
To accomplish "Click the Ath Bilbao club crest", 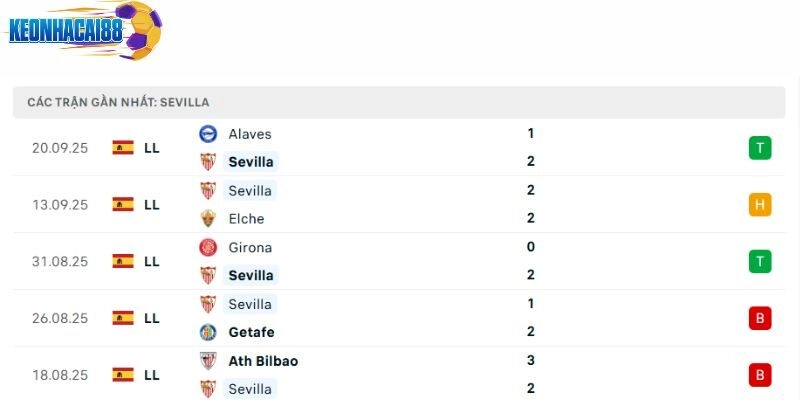I will (x=208, y=361).
